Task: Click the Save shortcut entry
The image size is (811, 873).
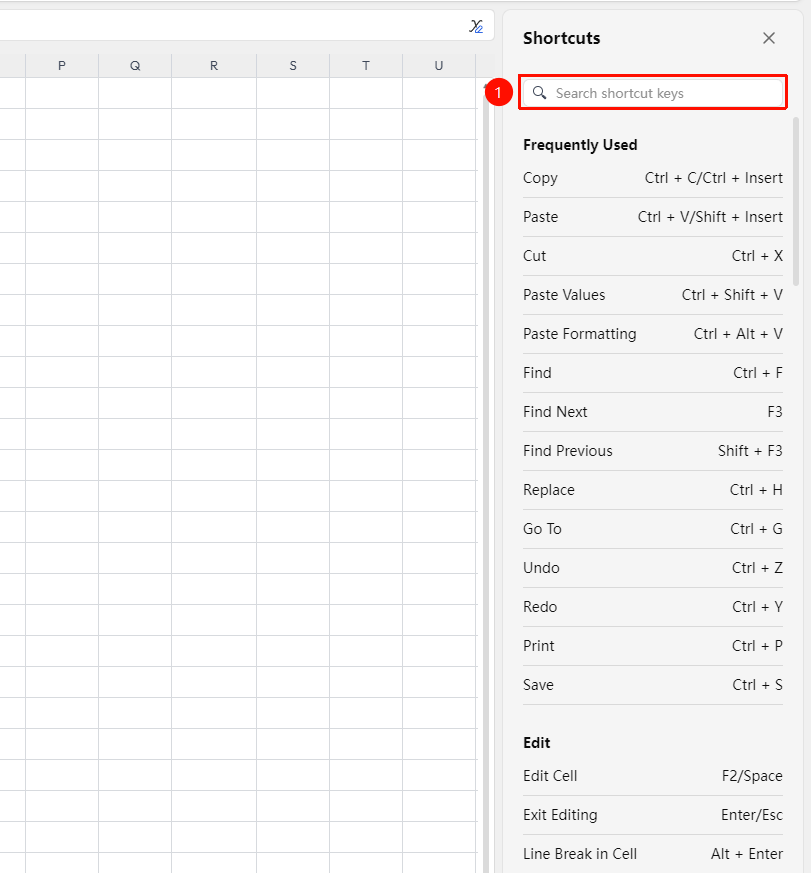Action: coord(653,685)
